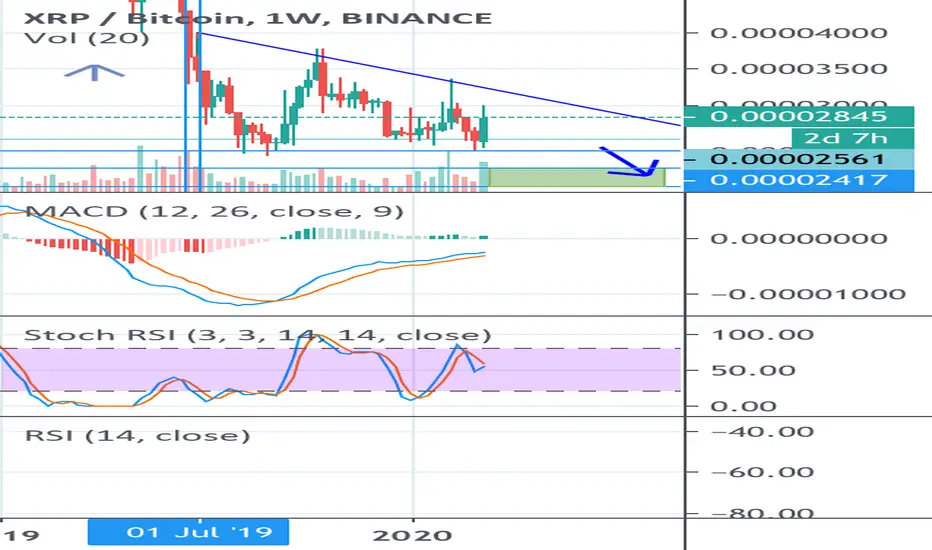Image resolution: width=932 pixels, height=550 pixels.
Task: Select the MACD (12, 26, close, 9) label
Action: 215,212
